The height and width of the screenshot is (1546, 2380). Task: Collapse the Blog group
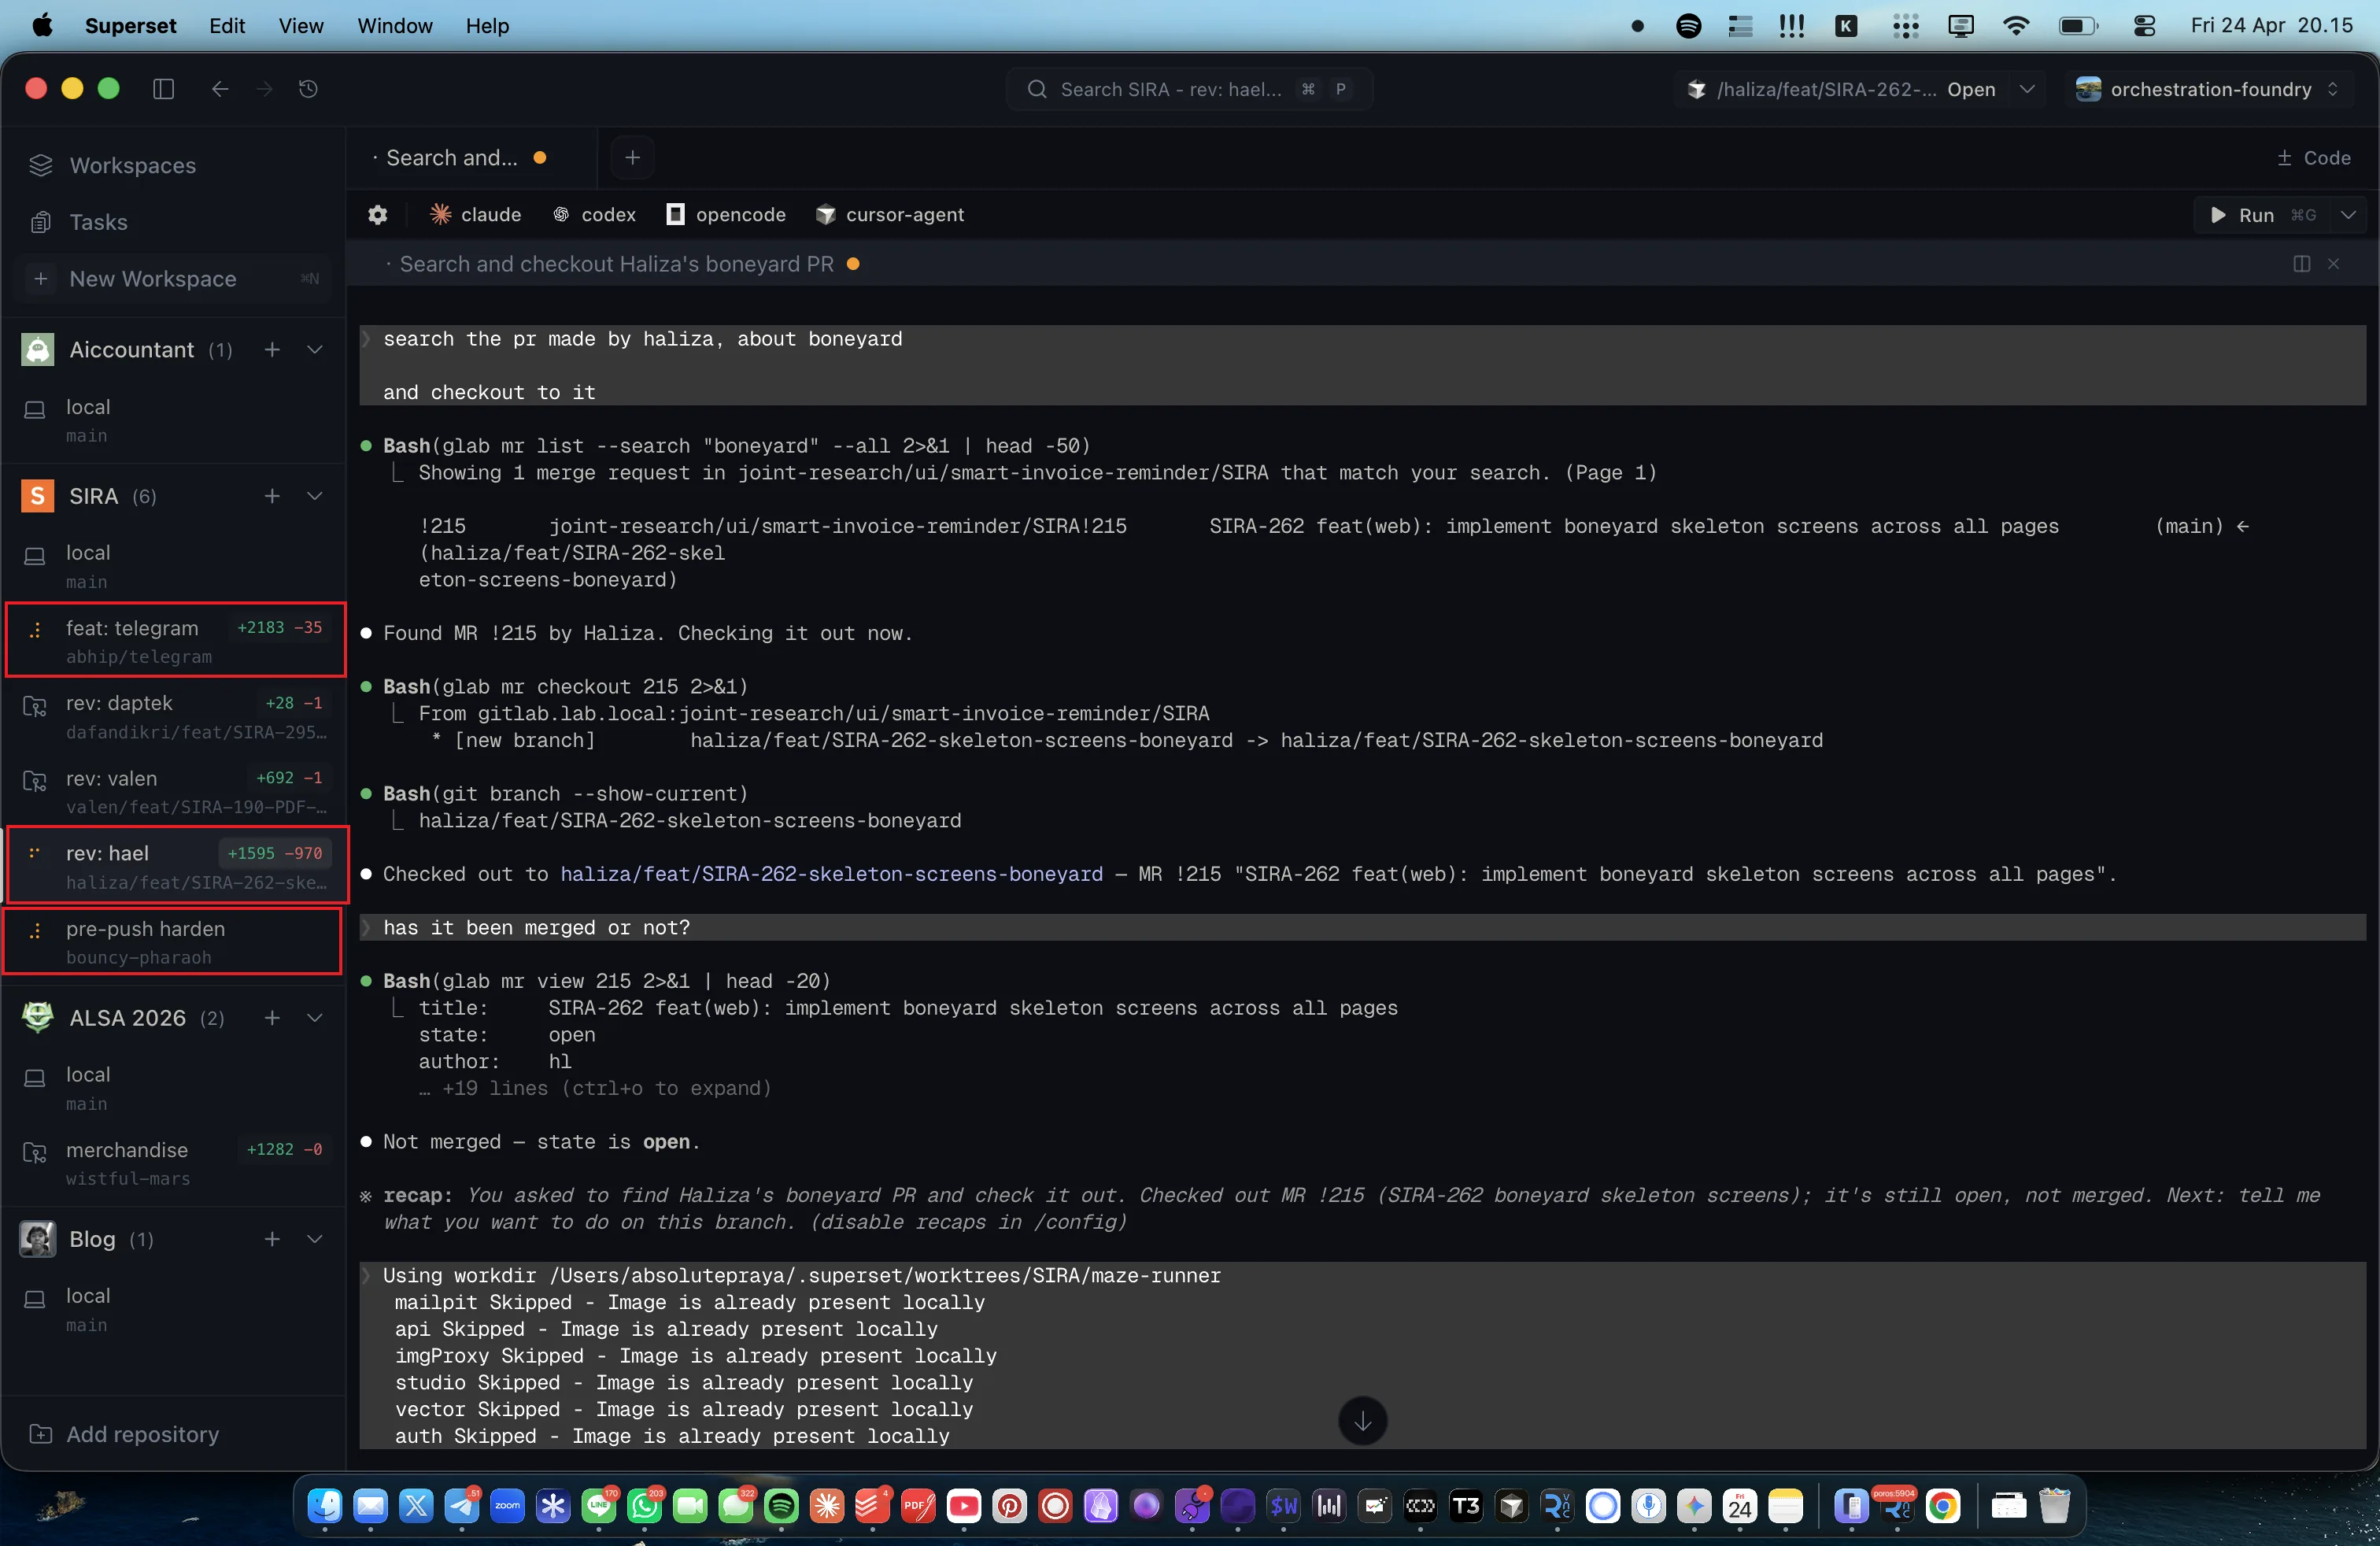[315, 1240]
